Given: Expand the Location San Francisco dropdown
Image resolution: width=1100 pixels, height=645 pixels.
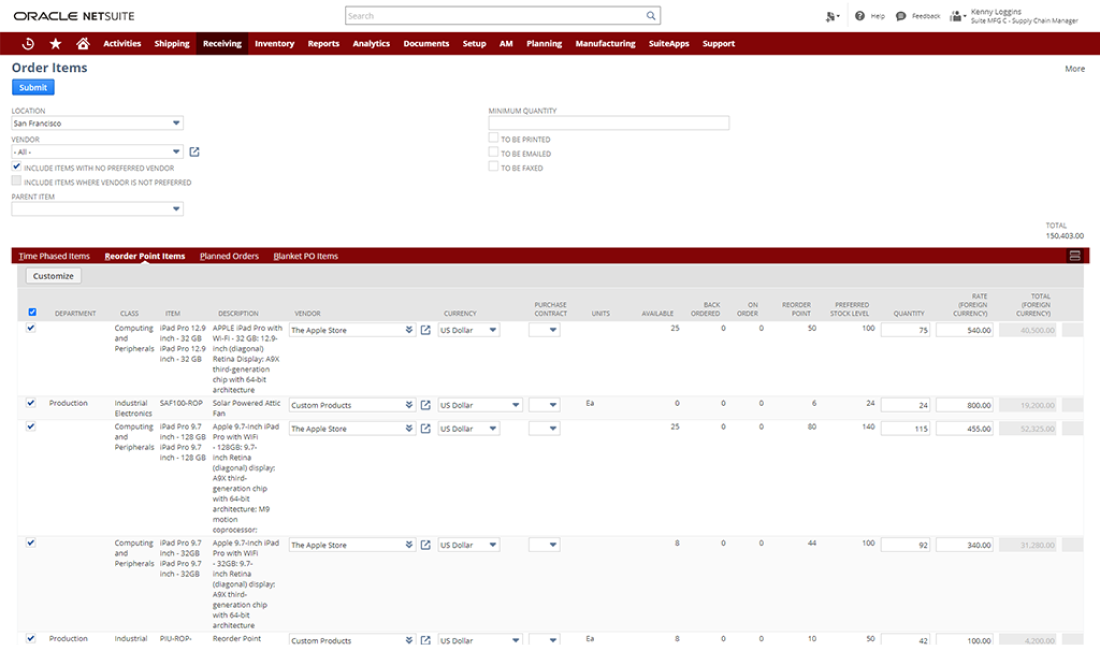Looking at the screenshot, I should 177,123.
